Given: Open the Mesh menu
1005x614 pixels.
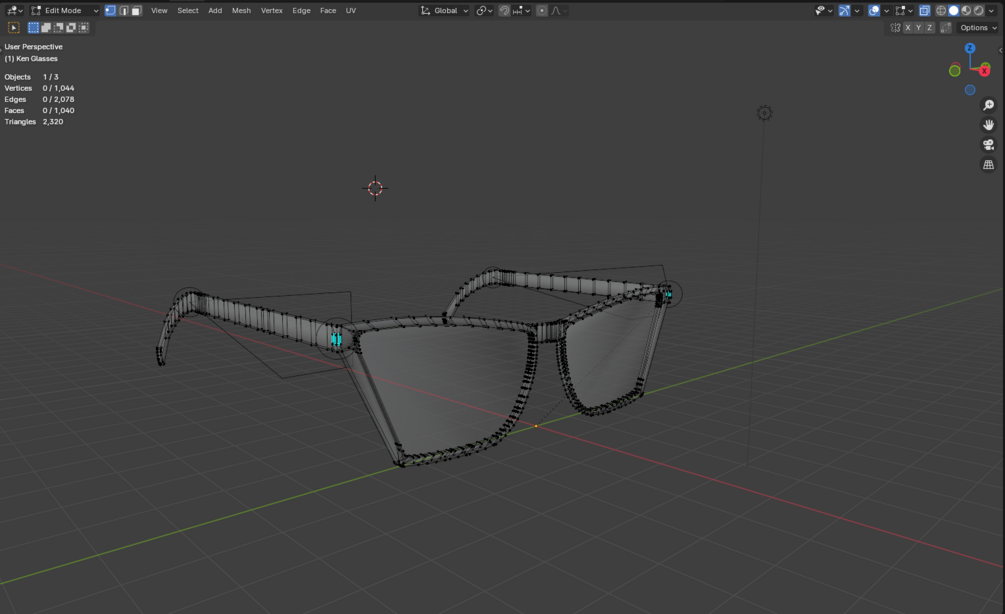Looking at the screenshot, I should click(x=241, y=10).
